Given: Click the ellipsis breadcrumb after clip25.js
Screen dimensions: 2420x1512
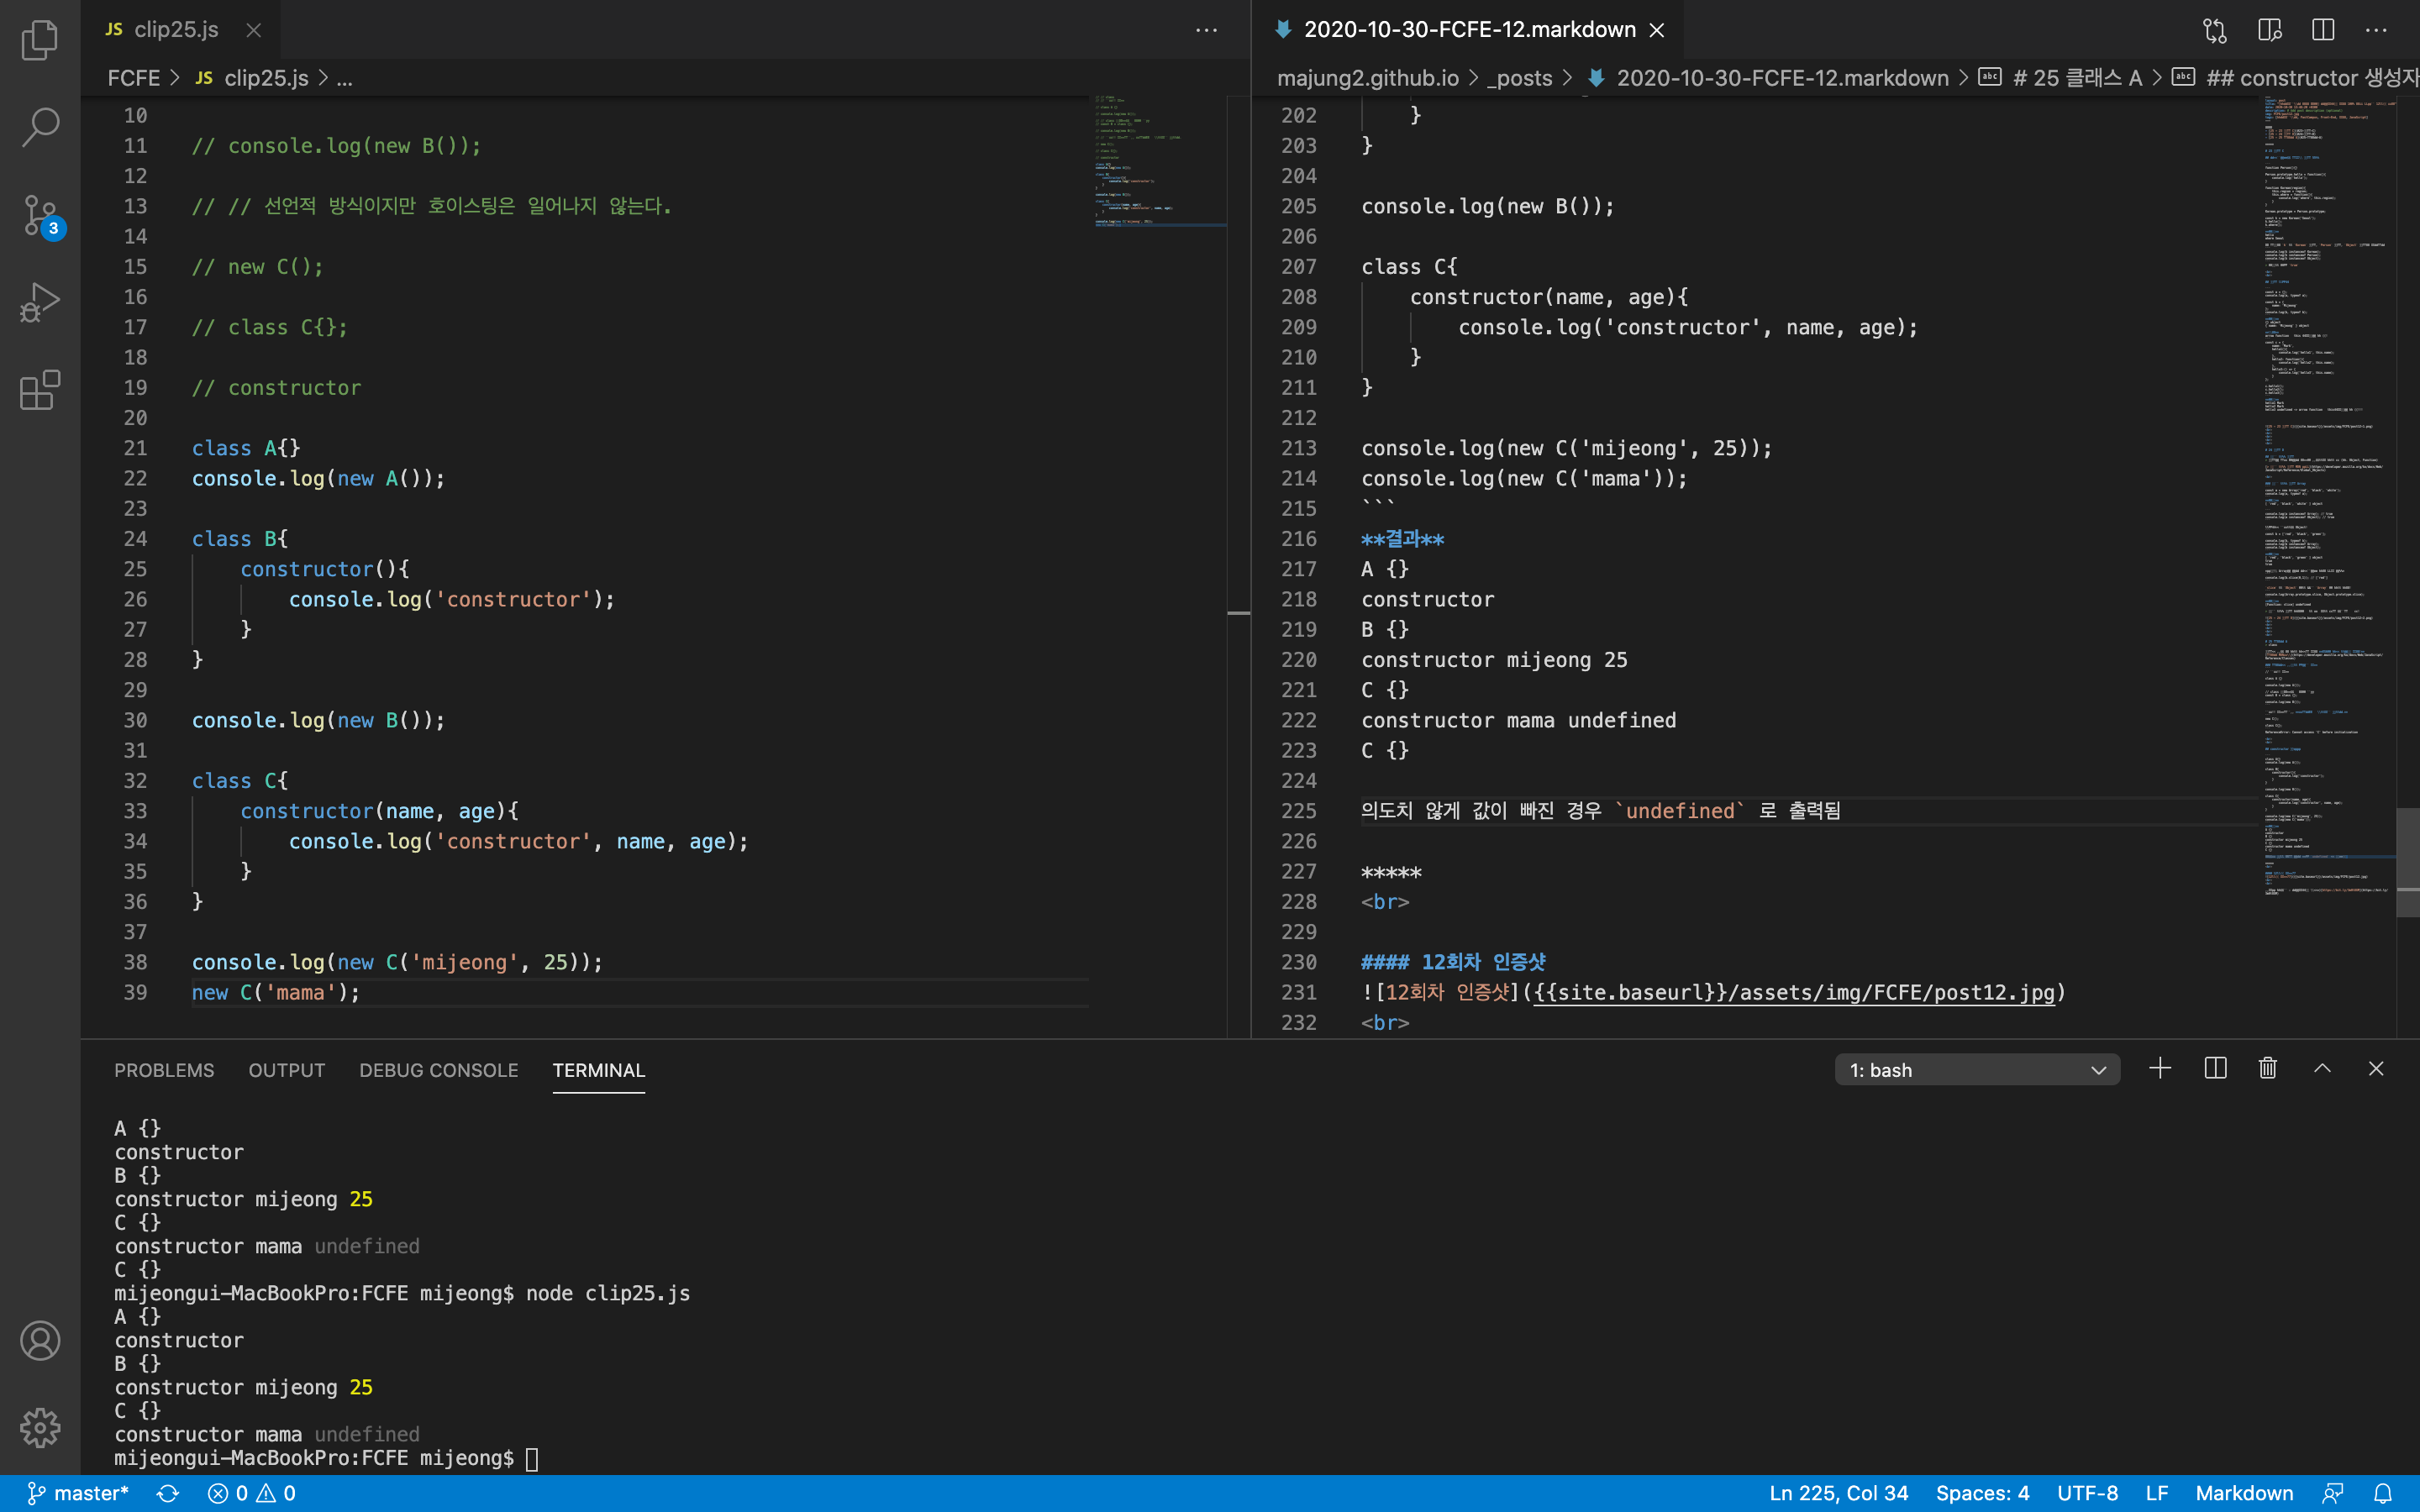Looking at the screenshot, I should [344, 78].
